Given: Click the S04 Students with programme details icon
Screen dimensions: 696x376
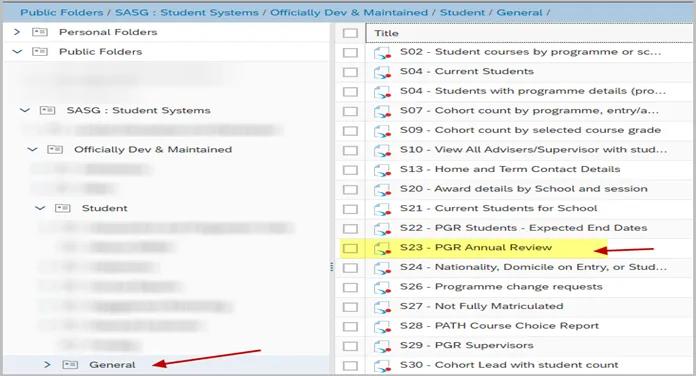Looking at the screenshot, I should tap(382, 92).
